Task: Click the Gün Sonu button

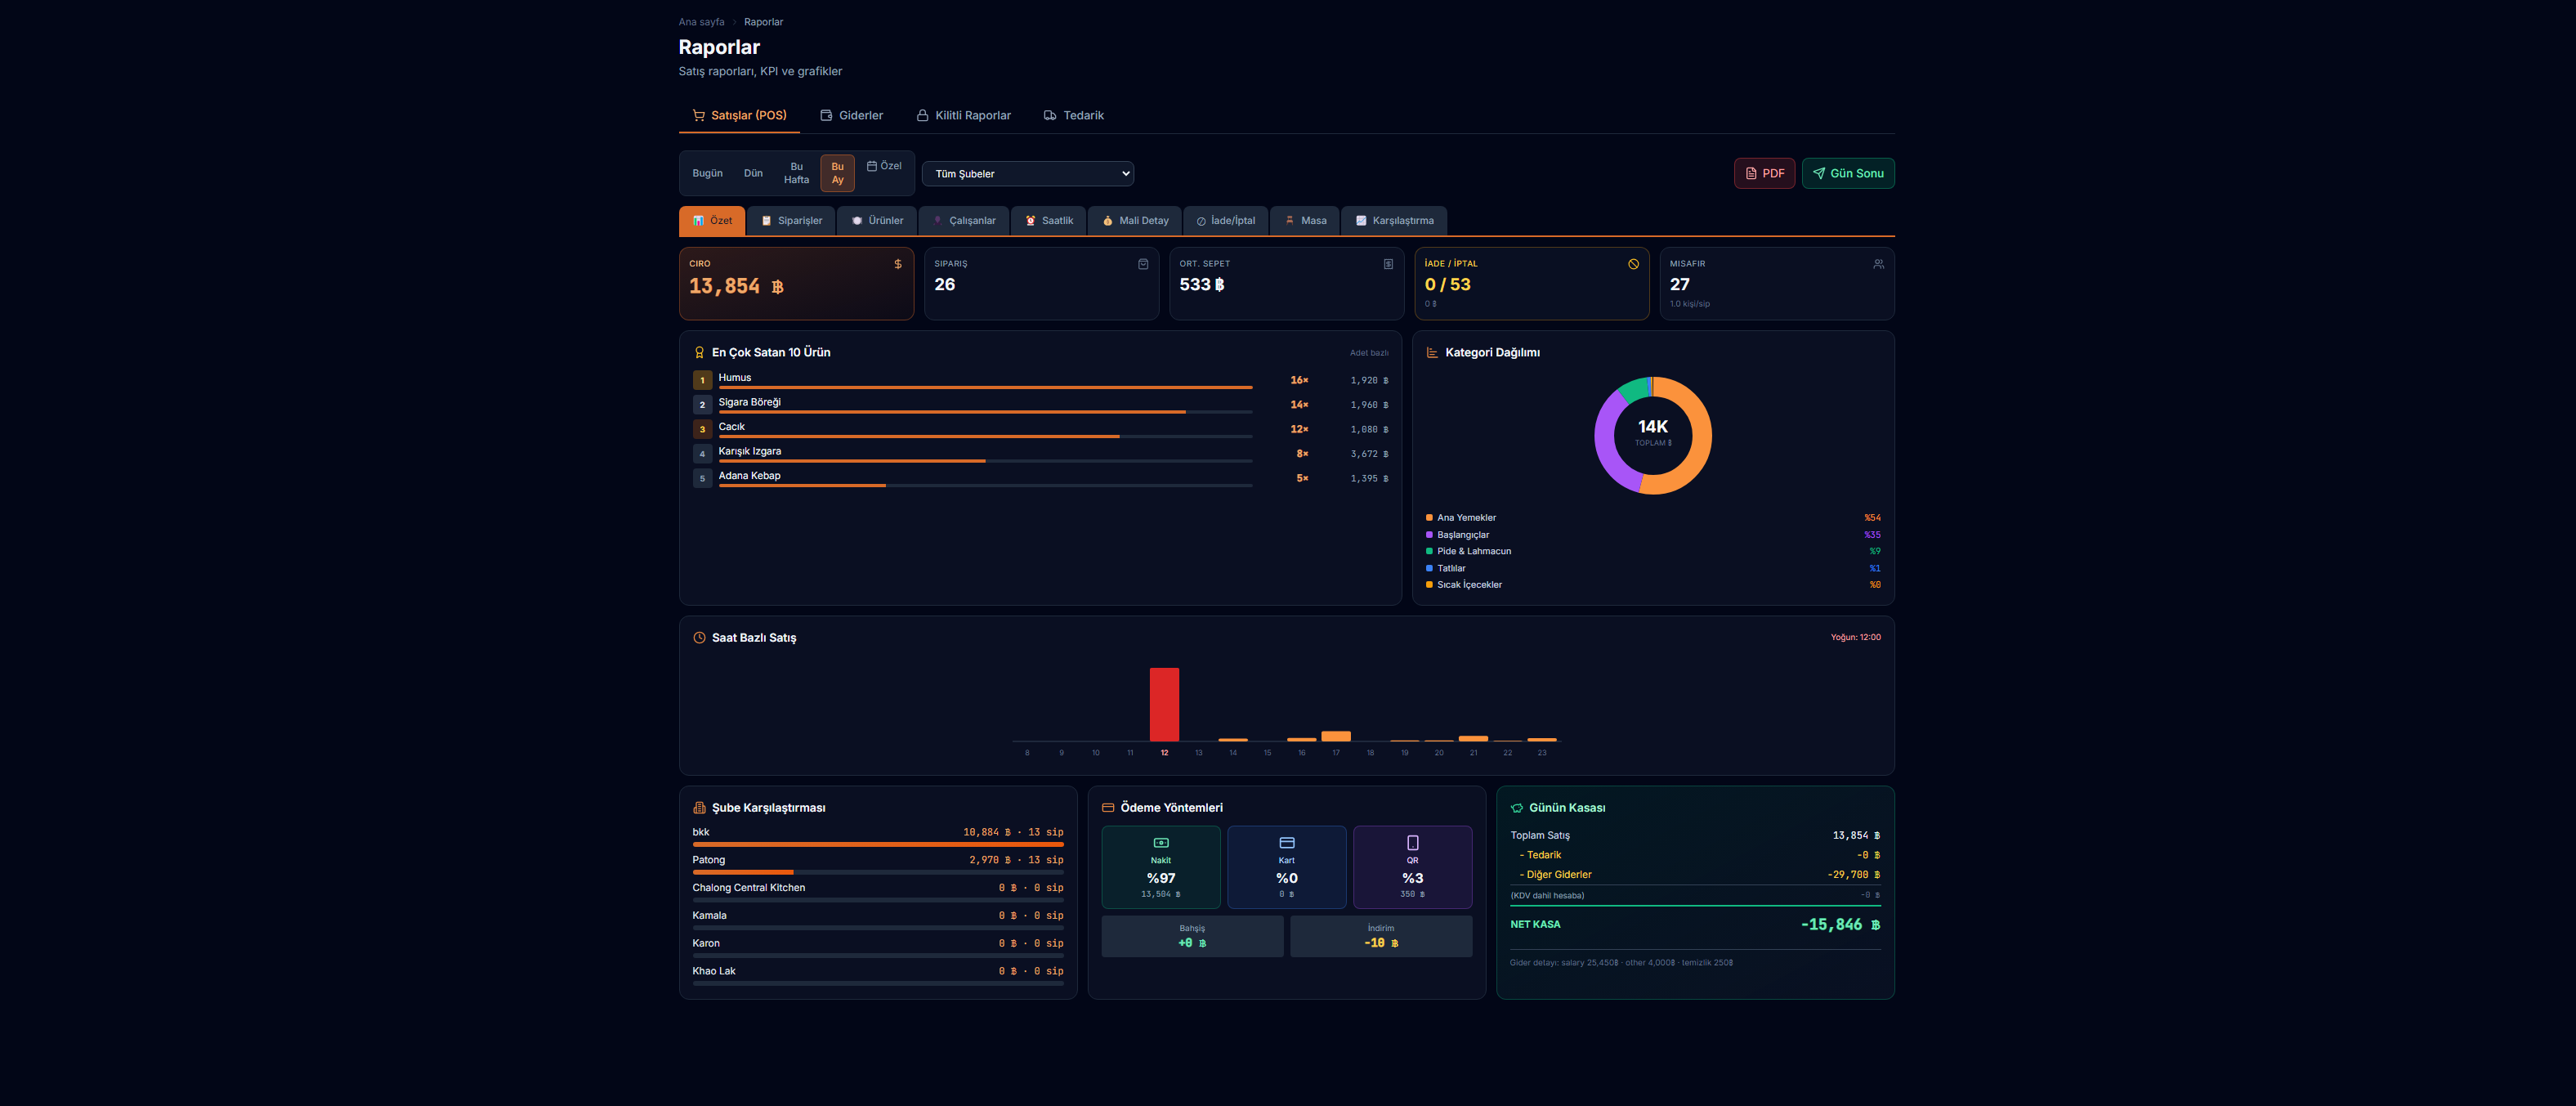Action: [1848, 173]
